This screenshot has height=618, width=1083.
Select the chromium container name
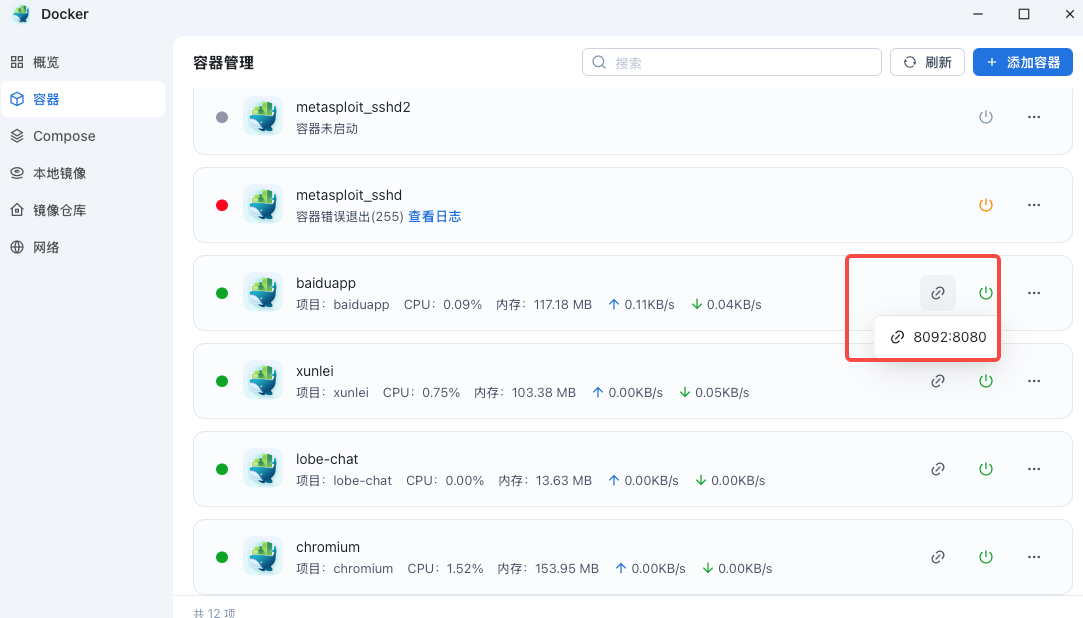tap(328, 547)
